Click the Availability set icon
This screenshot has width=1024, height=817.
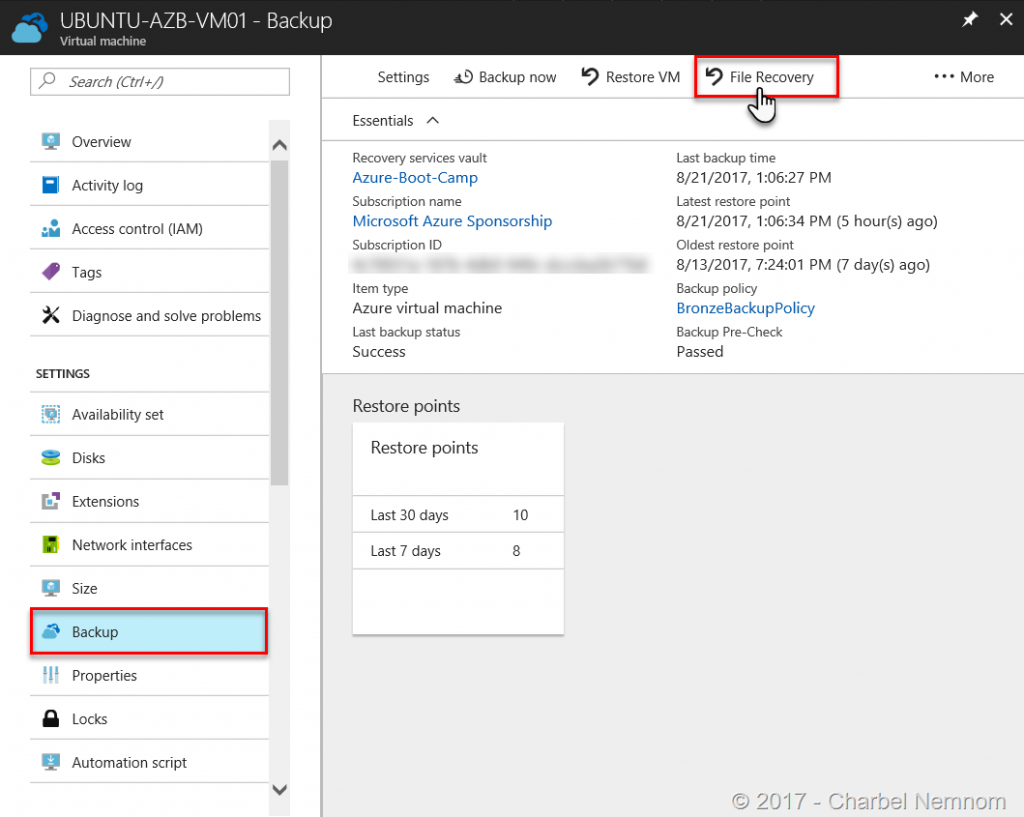pyautogui.click(x=51, y=414)
